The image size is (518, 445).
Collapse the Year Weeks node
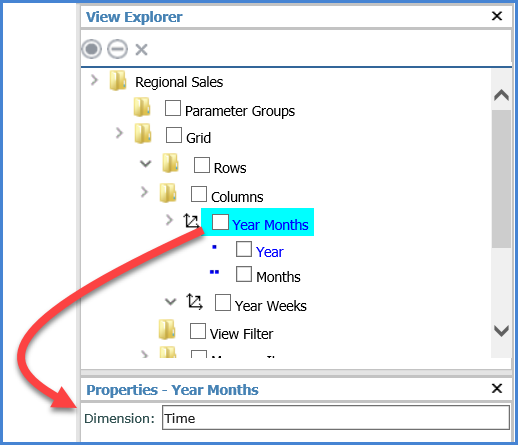click(170, 302)
